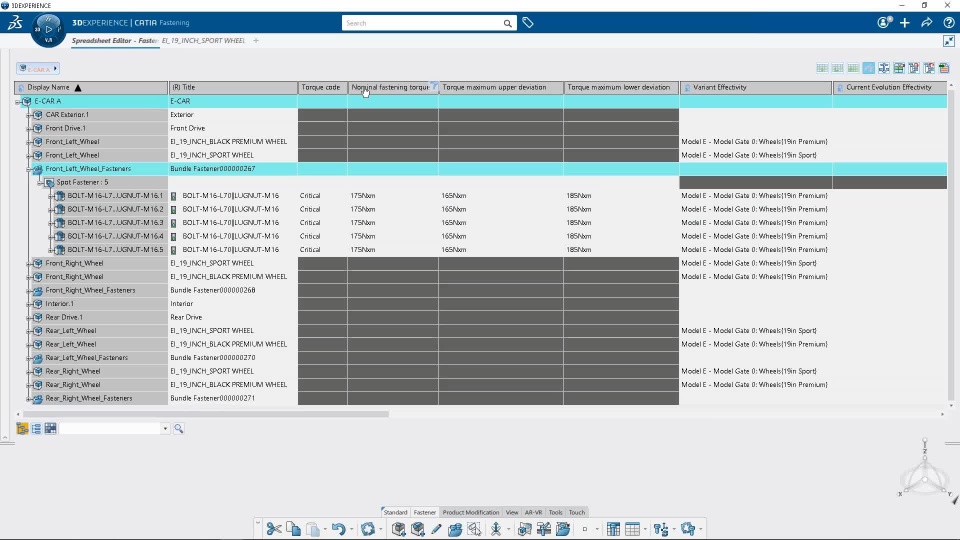Click the selection cursor icon in the toolbar
Image resolution: width=960 pixels, height=540 pixels.
[x=474, y=529]
